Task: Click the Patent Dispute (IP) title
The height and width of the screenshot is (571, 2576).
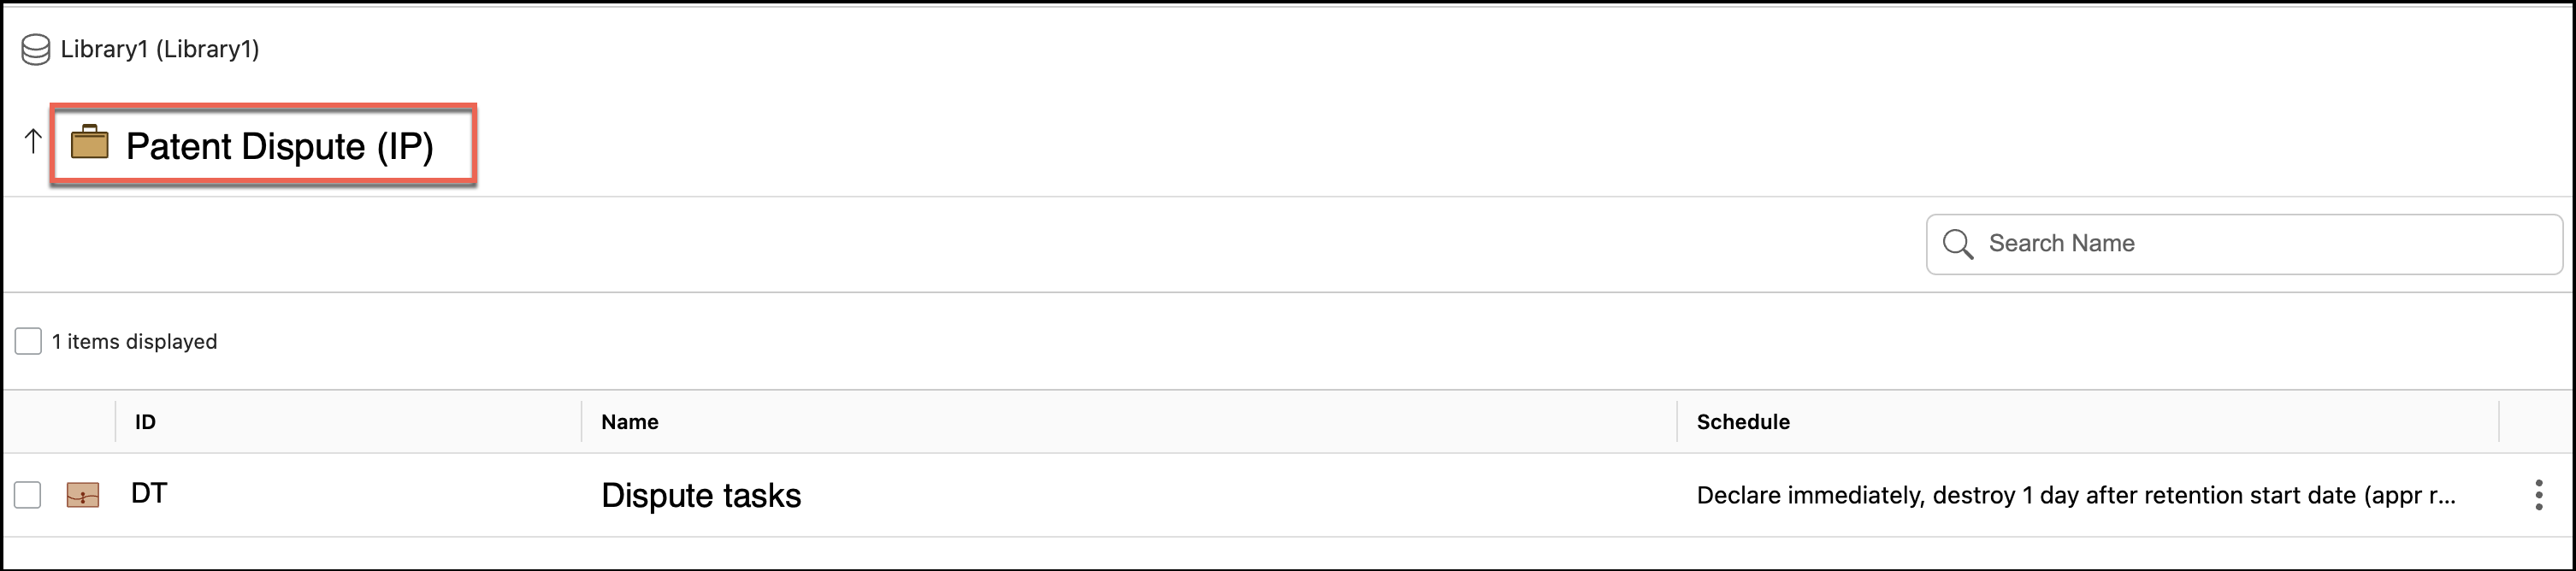Action: pyautogui.click(x=279, y=146)
